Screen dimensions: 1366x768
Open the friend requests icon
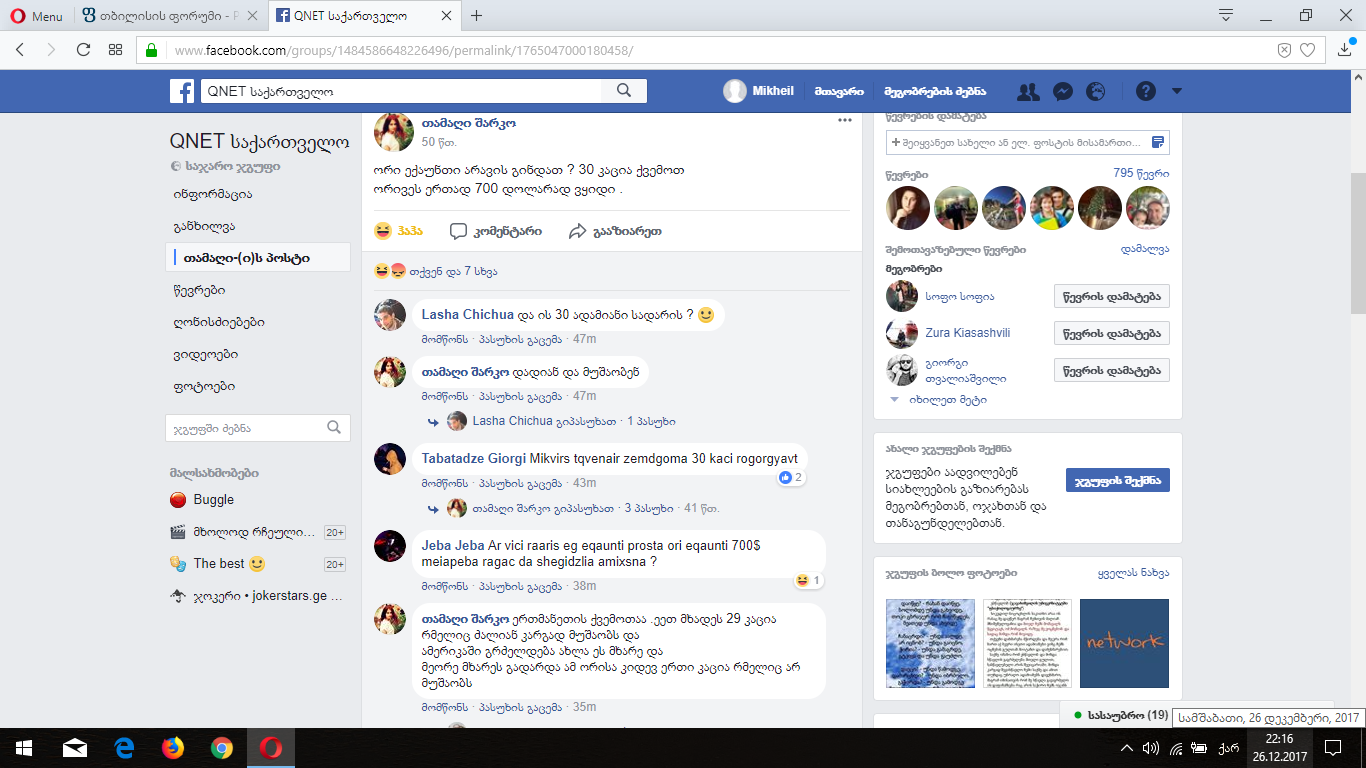tap(1028, 91)
